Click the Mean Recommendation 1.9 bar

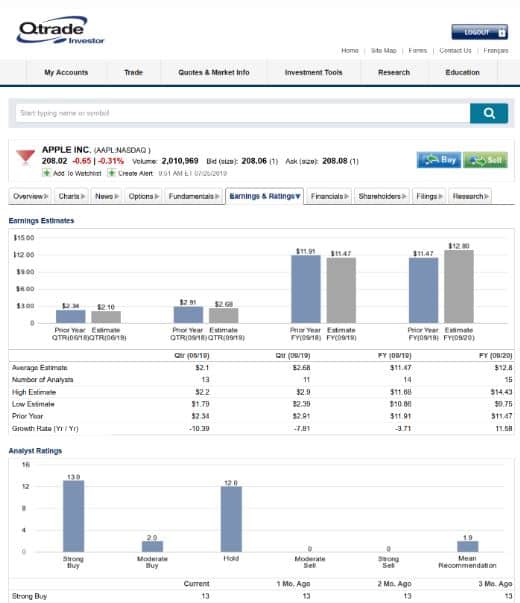coord(468,547)
